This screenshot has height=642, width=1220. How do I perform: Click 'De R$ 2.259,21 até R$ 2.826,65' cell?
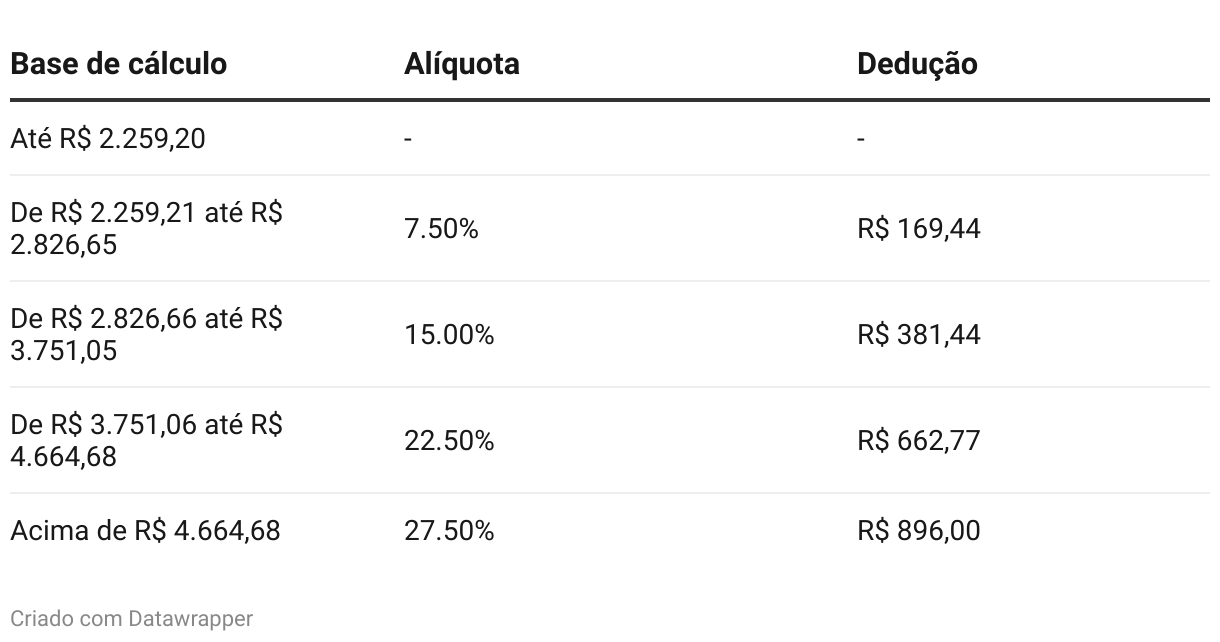pos(146,229)
